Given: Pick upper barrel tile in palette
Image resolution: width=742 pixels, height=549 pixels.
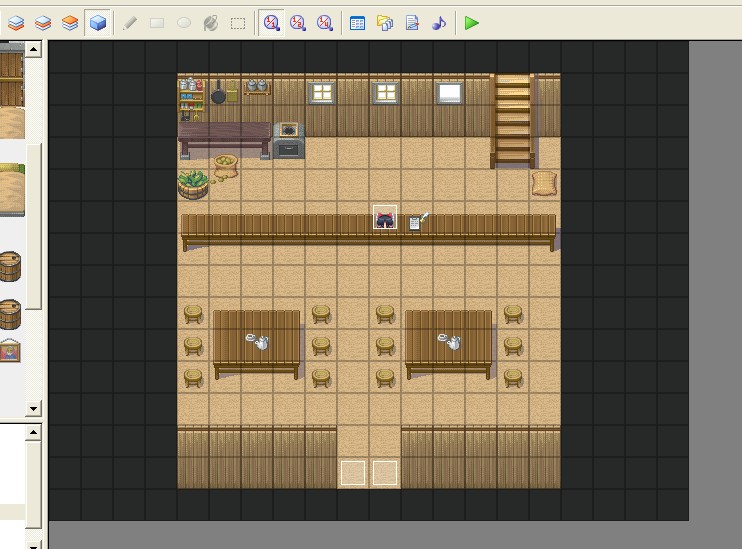Looking at the screenshot, I should click(10, 267).
